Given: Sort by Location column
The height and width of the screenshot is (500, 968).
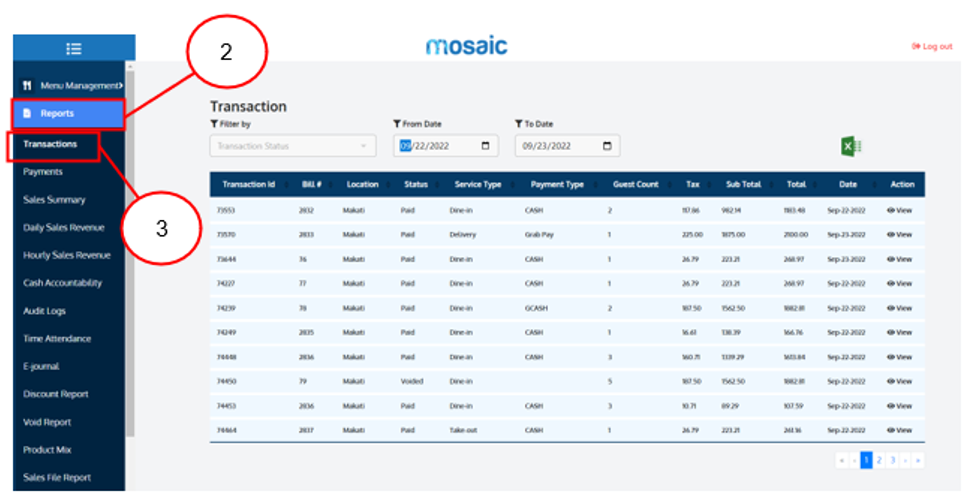Looking at the screenshot, I should [x=362, y=185].
